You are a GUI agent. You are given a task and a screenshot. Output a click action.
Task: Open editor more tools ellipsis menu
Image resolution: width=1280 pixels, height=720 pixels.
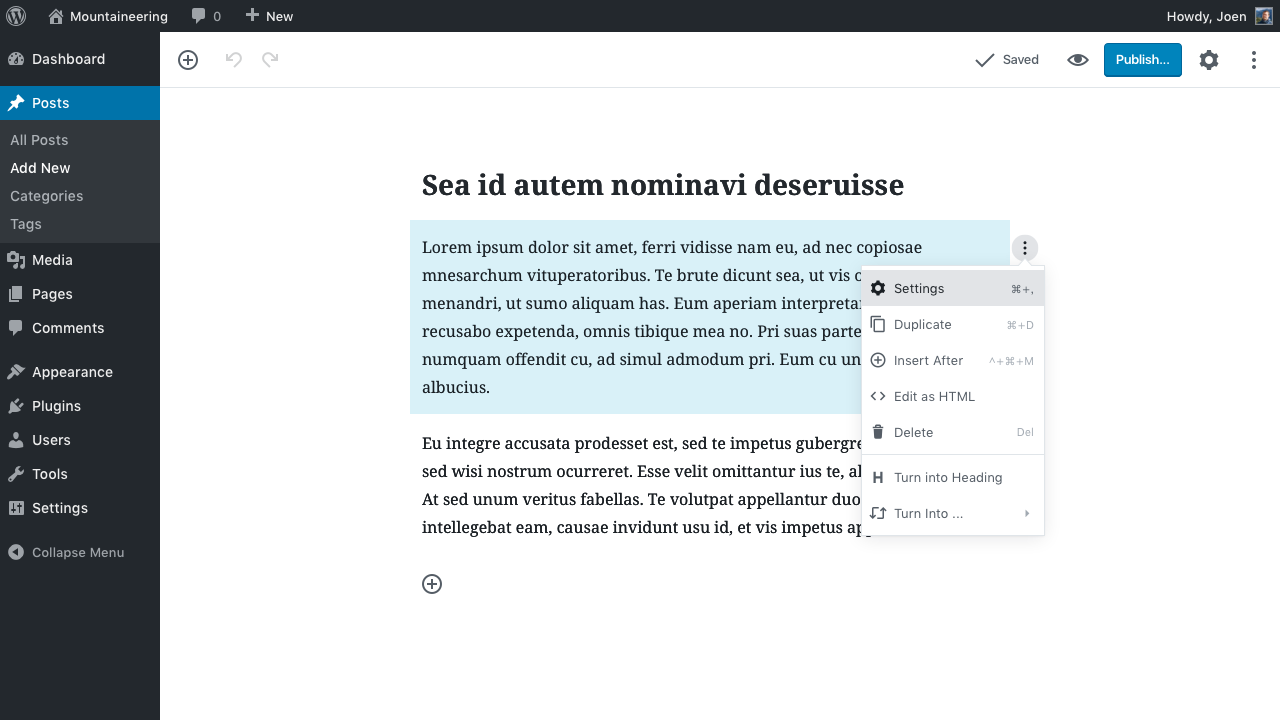pyautogui.click(x=1253, y=59)
